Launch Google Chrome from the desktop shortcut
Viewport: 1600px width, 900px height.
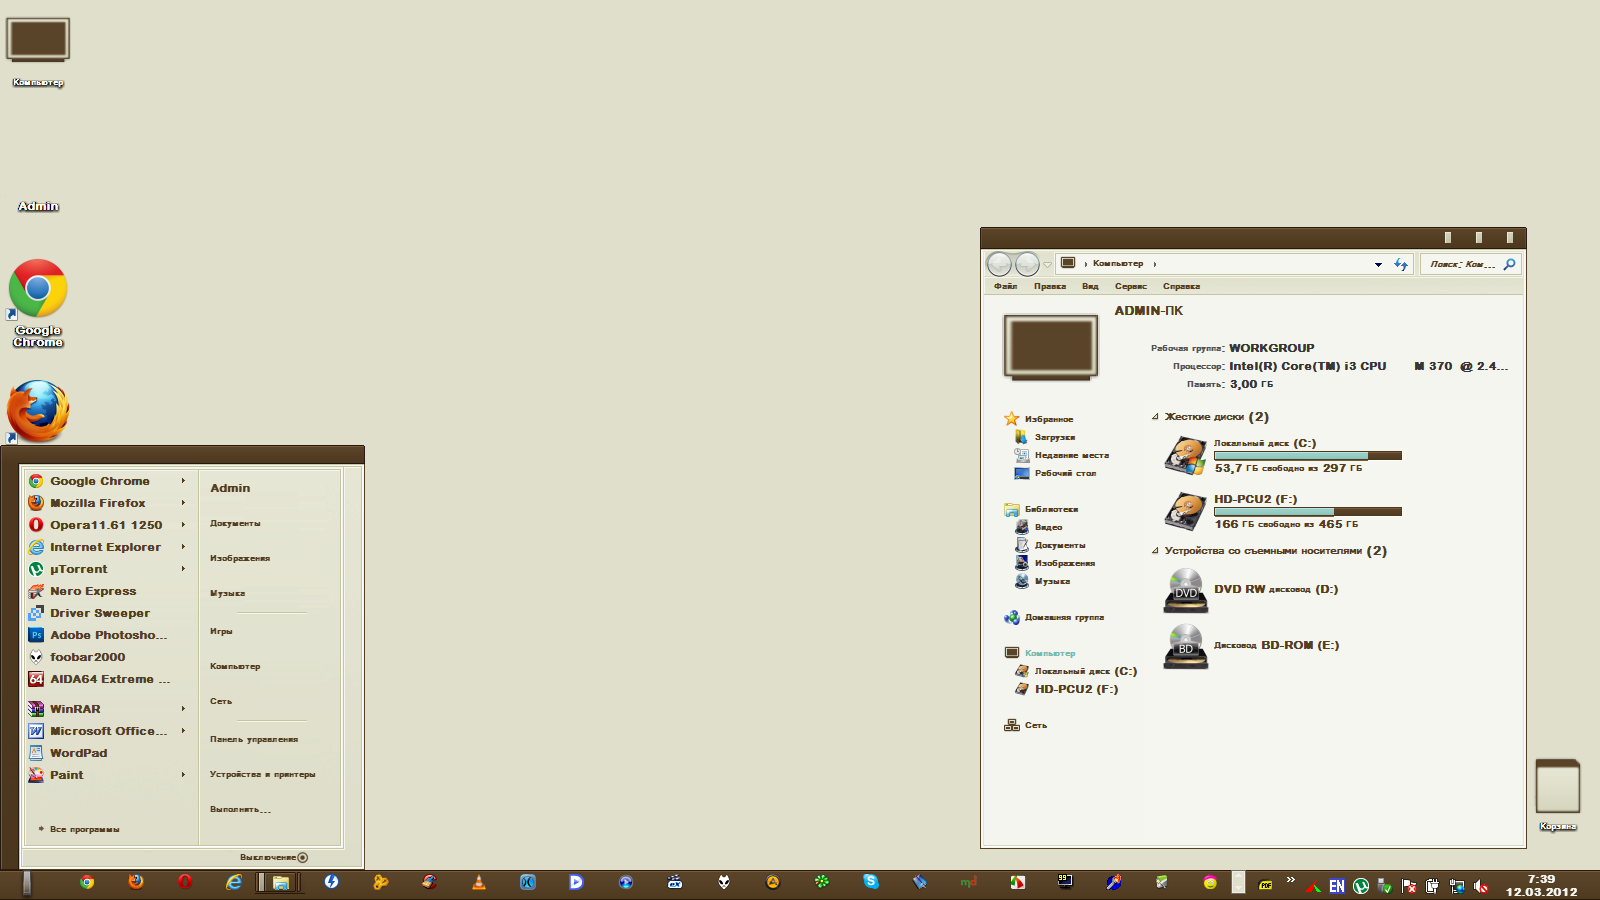(38, 290)
